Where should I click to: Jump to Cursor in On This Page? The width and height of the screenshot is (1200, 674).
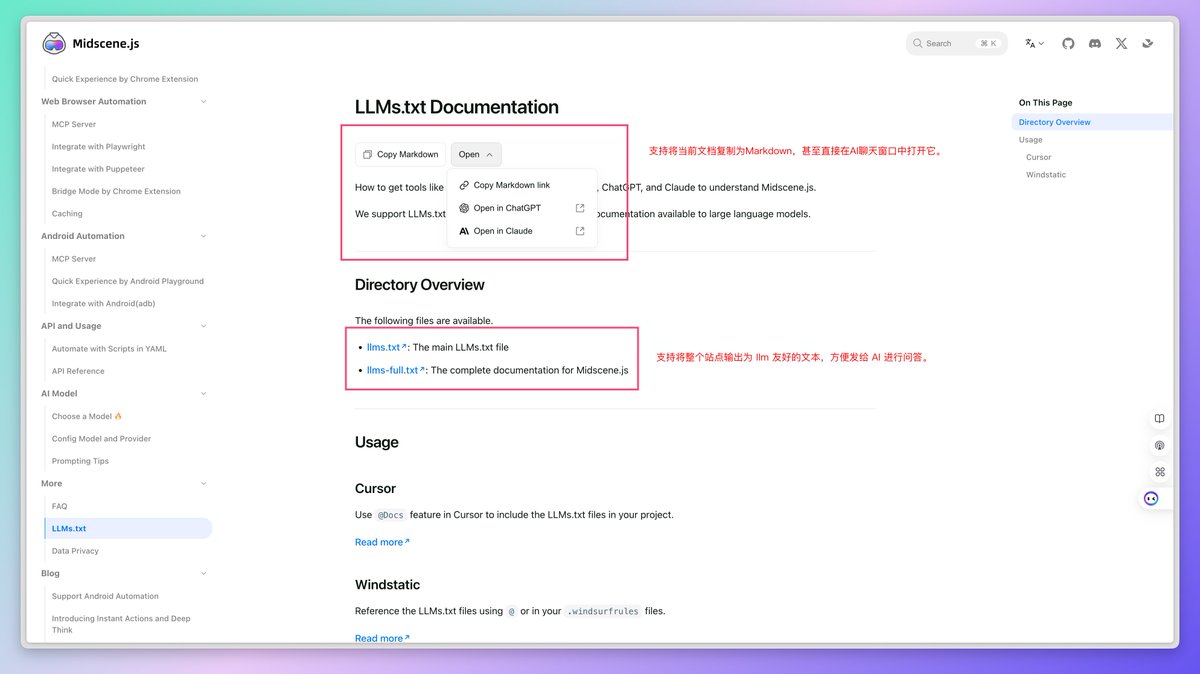[1038, 157]
